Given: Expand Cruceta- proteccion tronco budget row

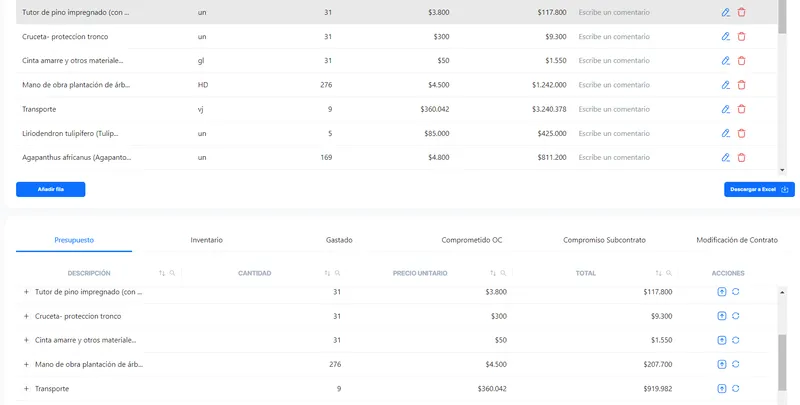Looking at the screenshot, I should pyautogui.click(x=27, y=316).
